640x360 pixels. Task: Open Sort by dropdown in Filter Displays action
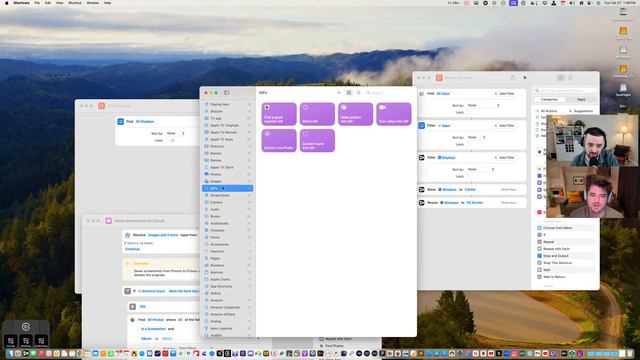481,169
